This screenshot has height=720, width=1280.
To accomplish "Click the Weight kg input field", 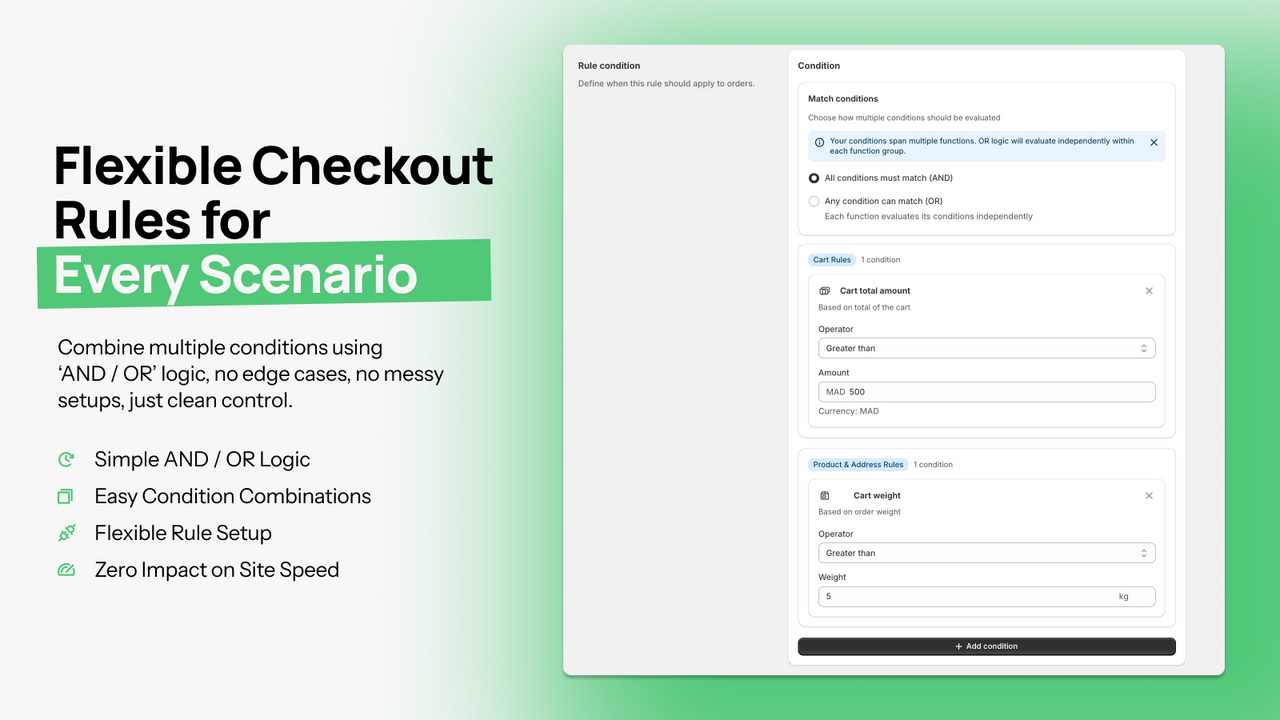I will (986, 596).
